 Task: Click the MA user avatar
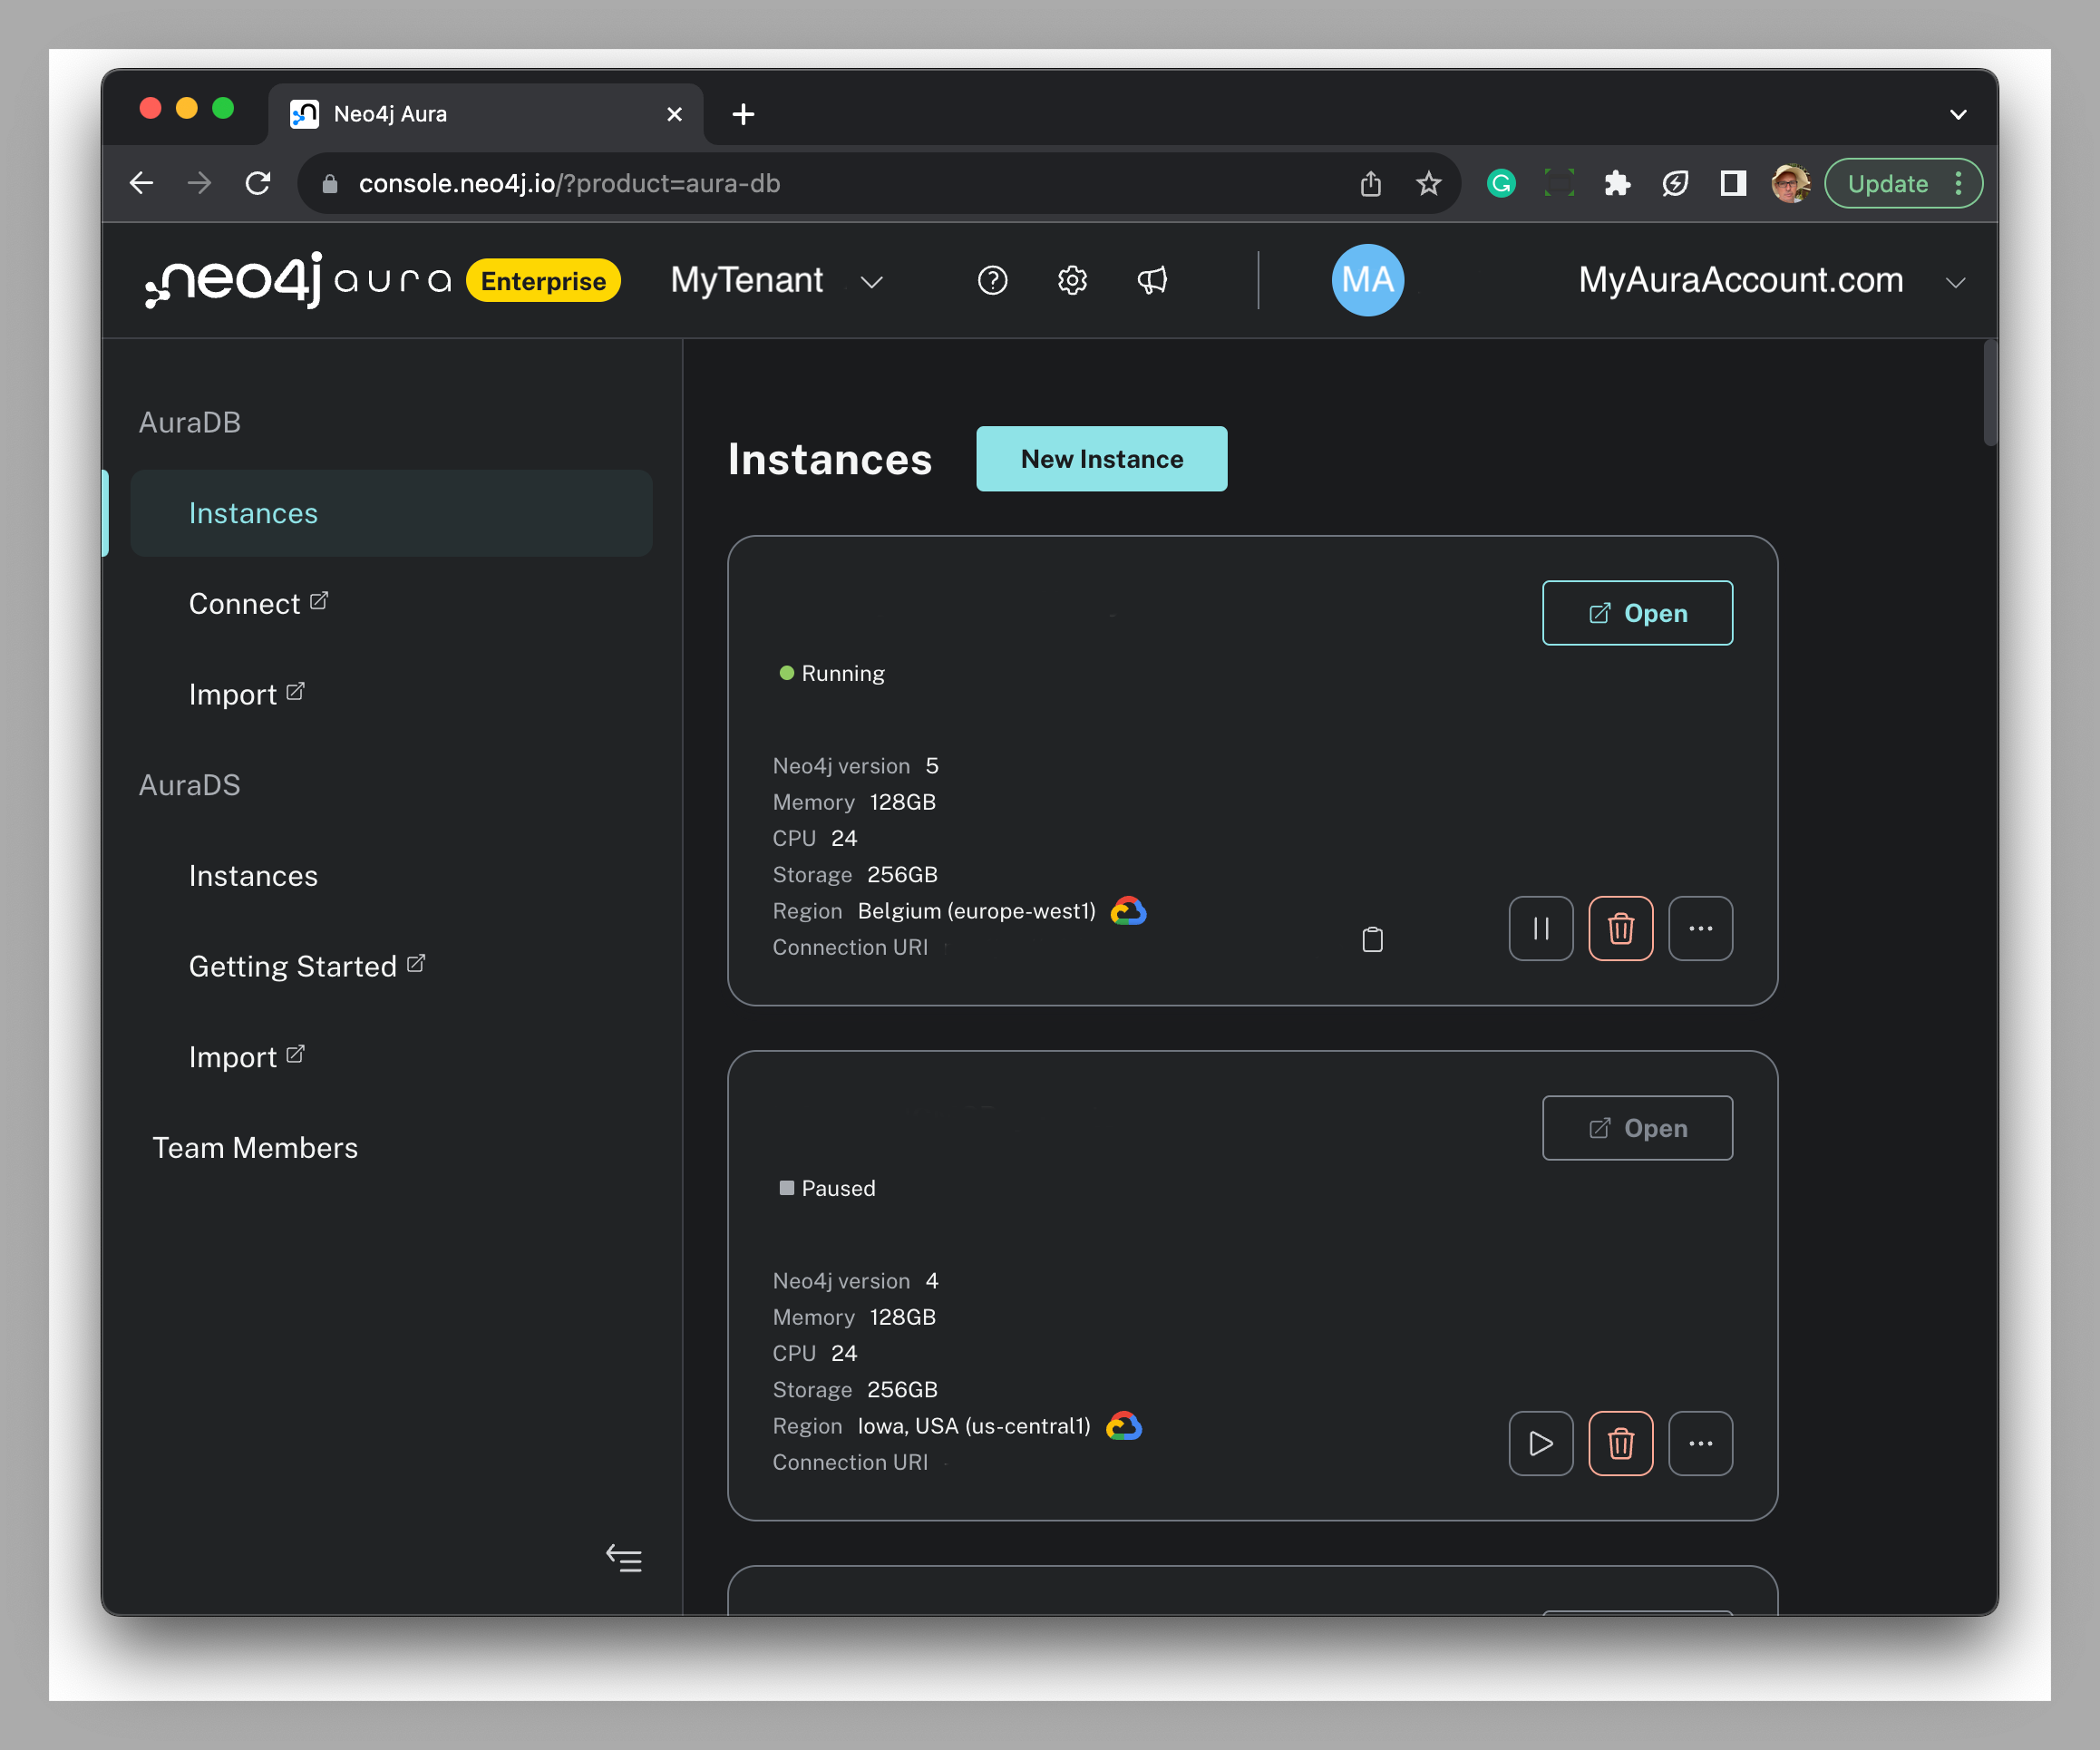pyautogui.click(x=1368, y=280)
